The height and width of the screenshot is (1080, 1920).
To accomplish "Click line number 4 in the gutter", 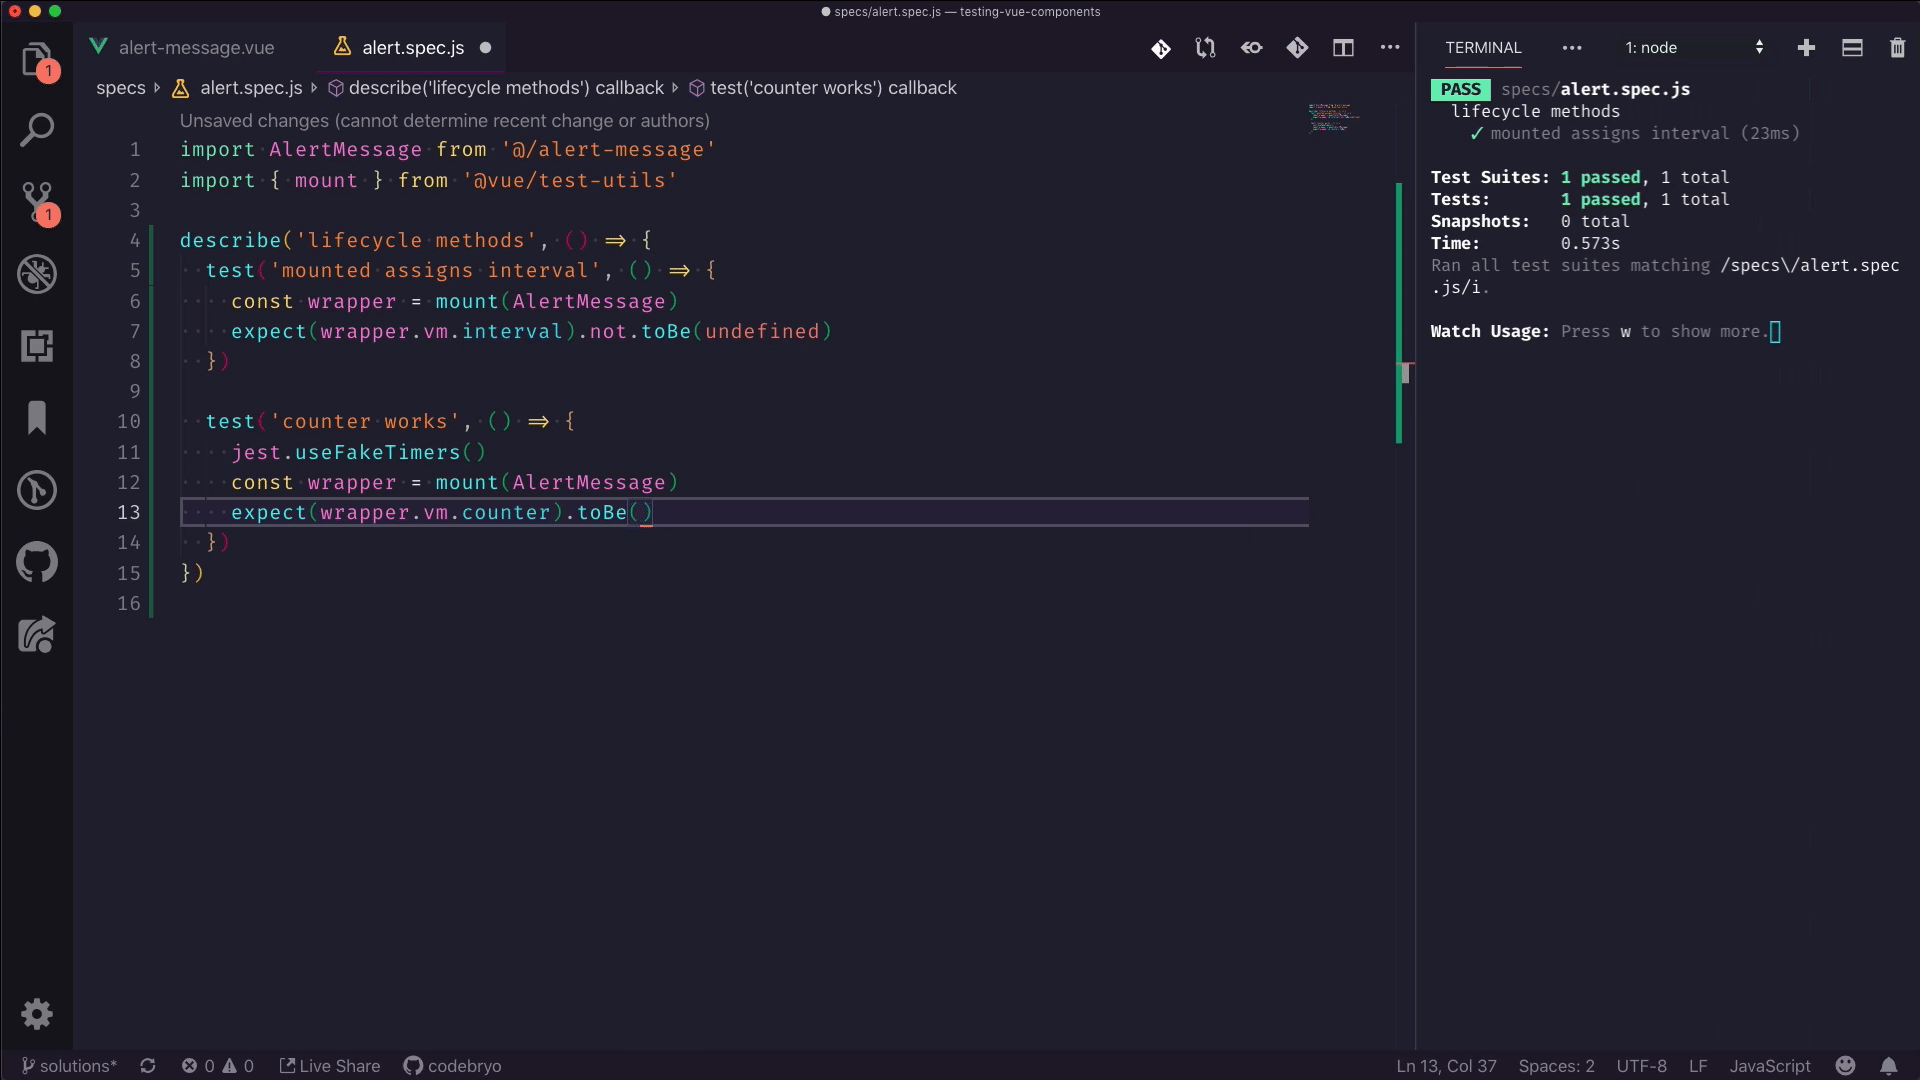I will (135, 240).
